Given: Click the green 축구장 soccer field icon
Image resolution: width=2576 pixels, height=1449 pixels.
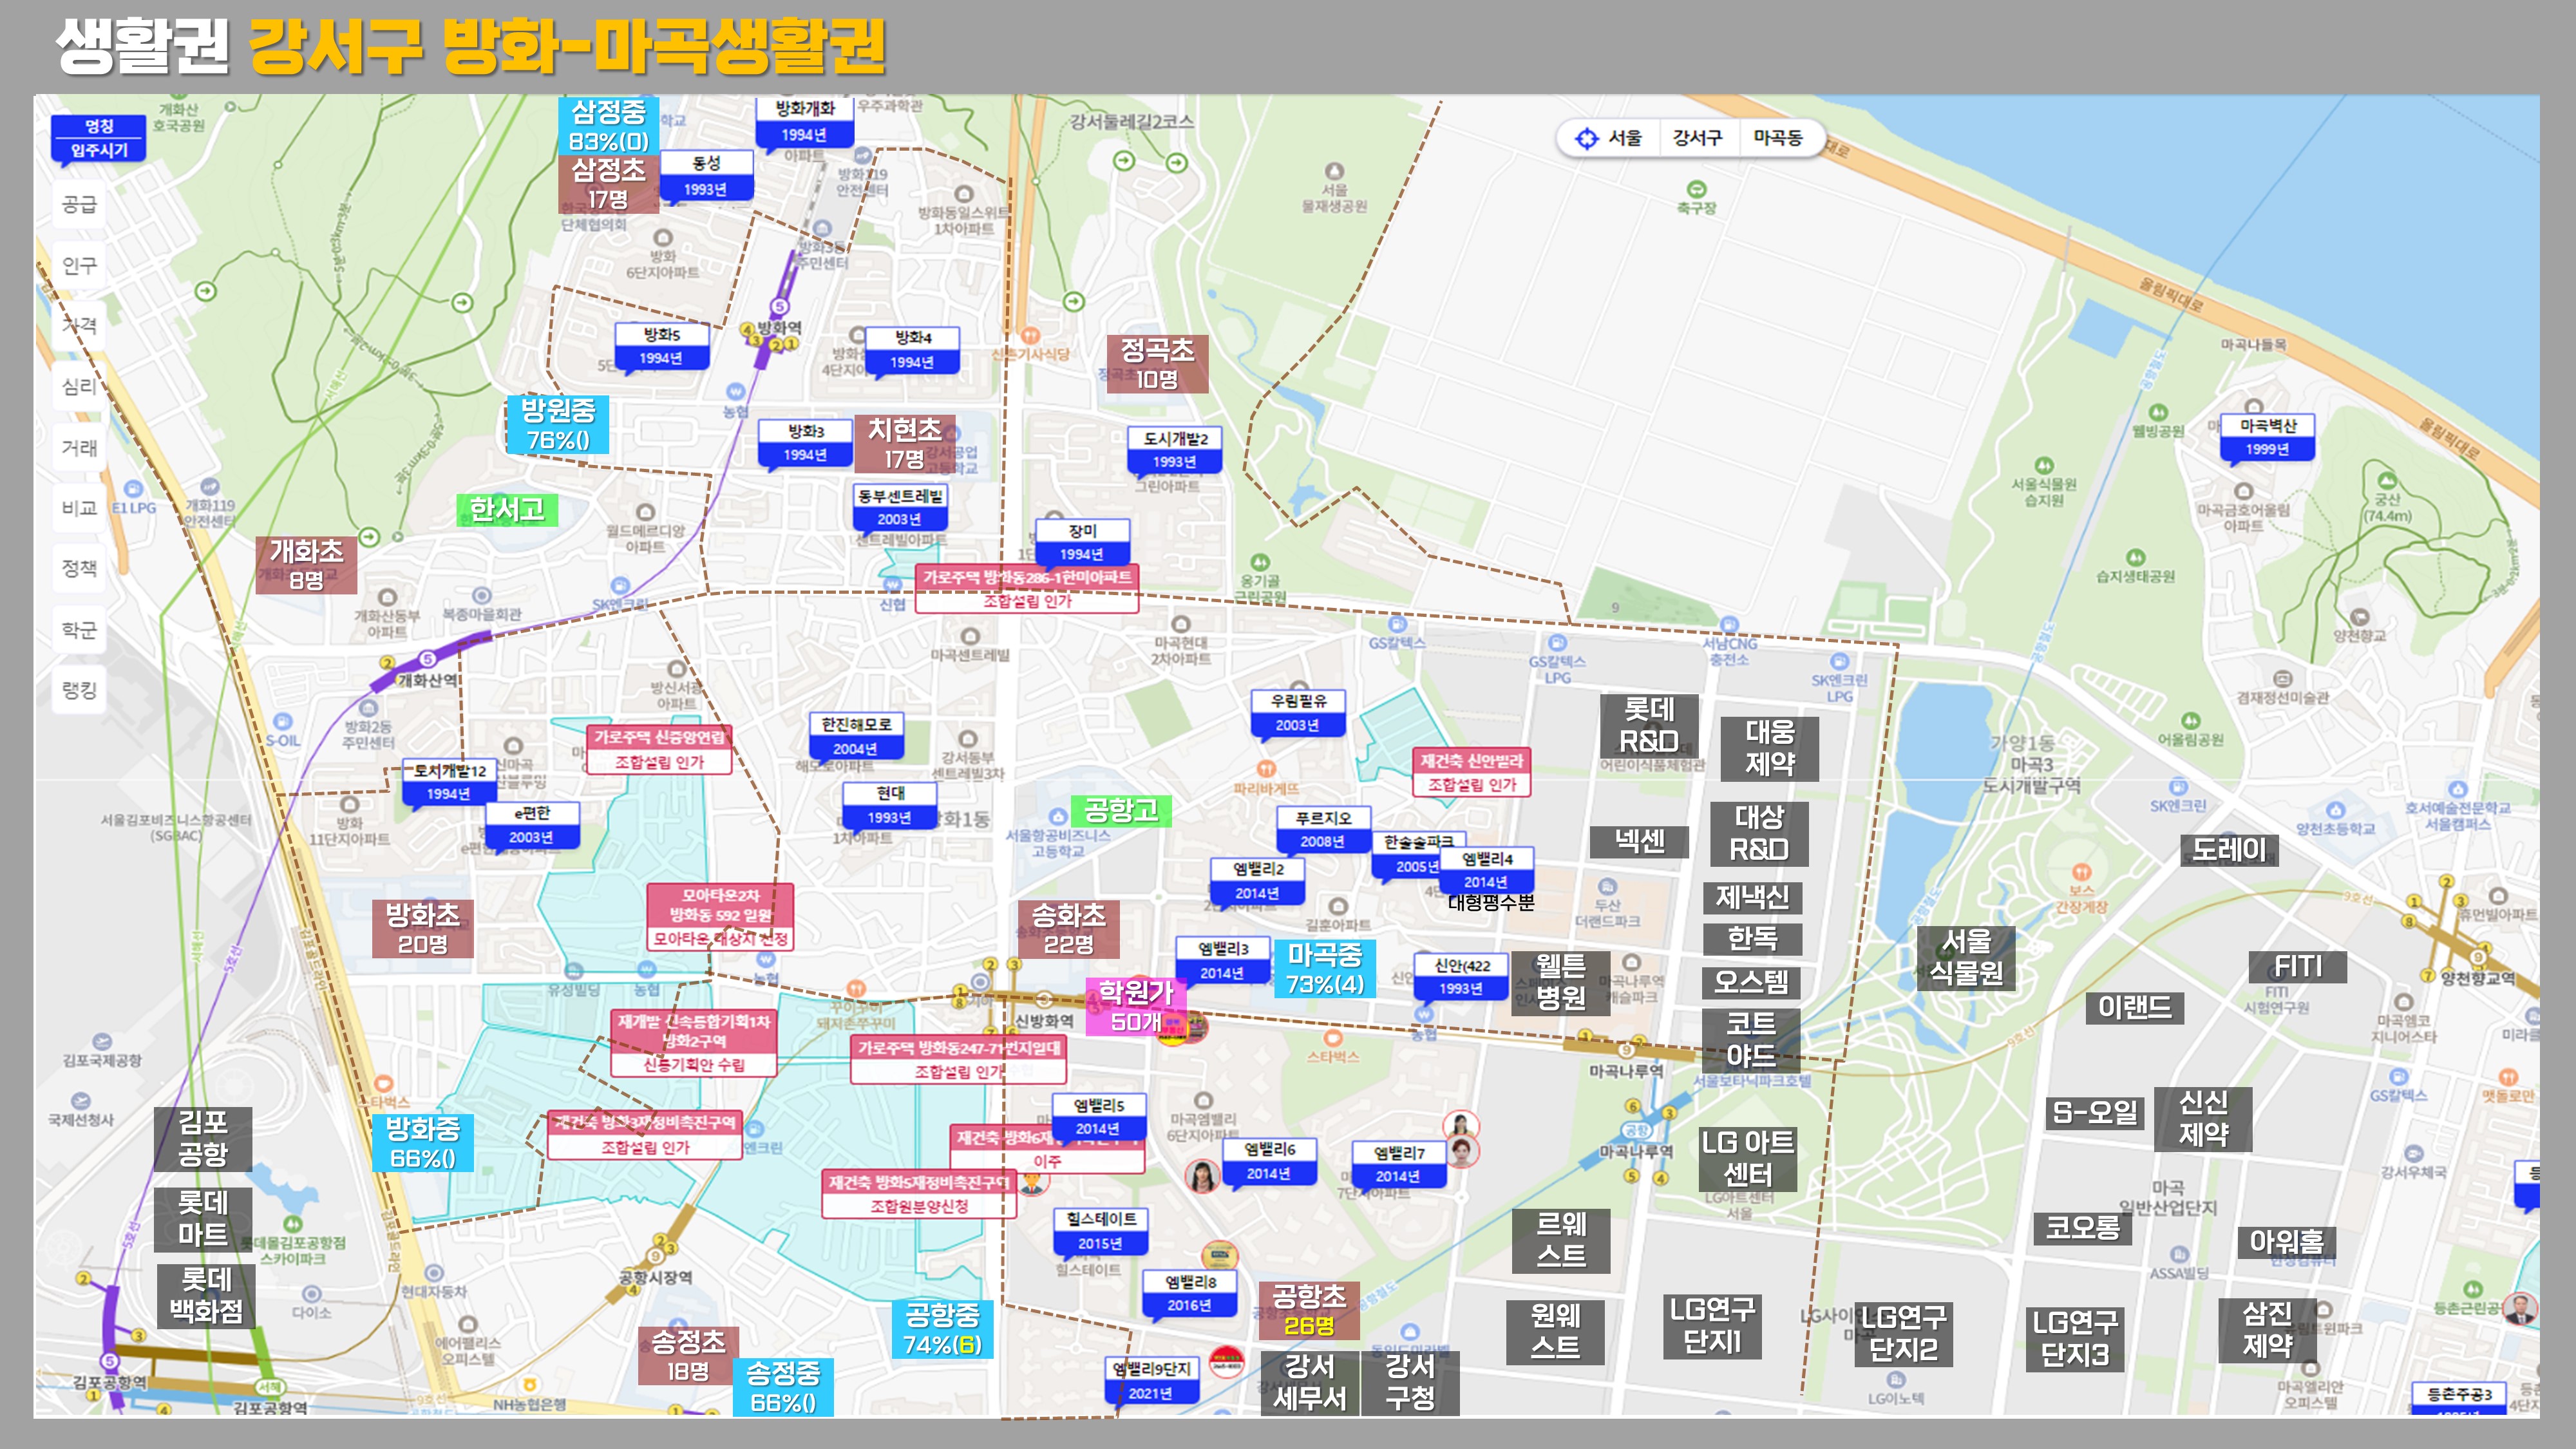Looking at the screenshot, I should pos(1696,189).
